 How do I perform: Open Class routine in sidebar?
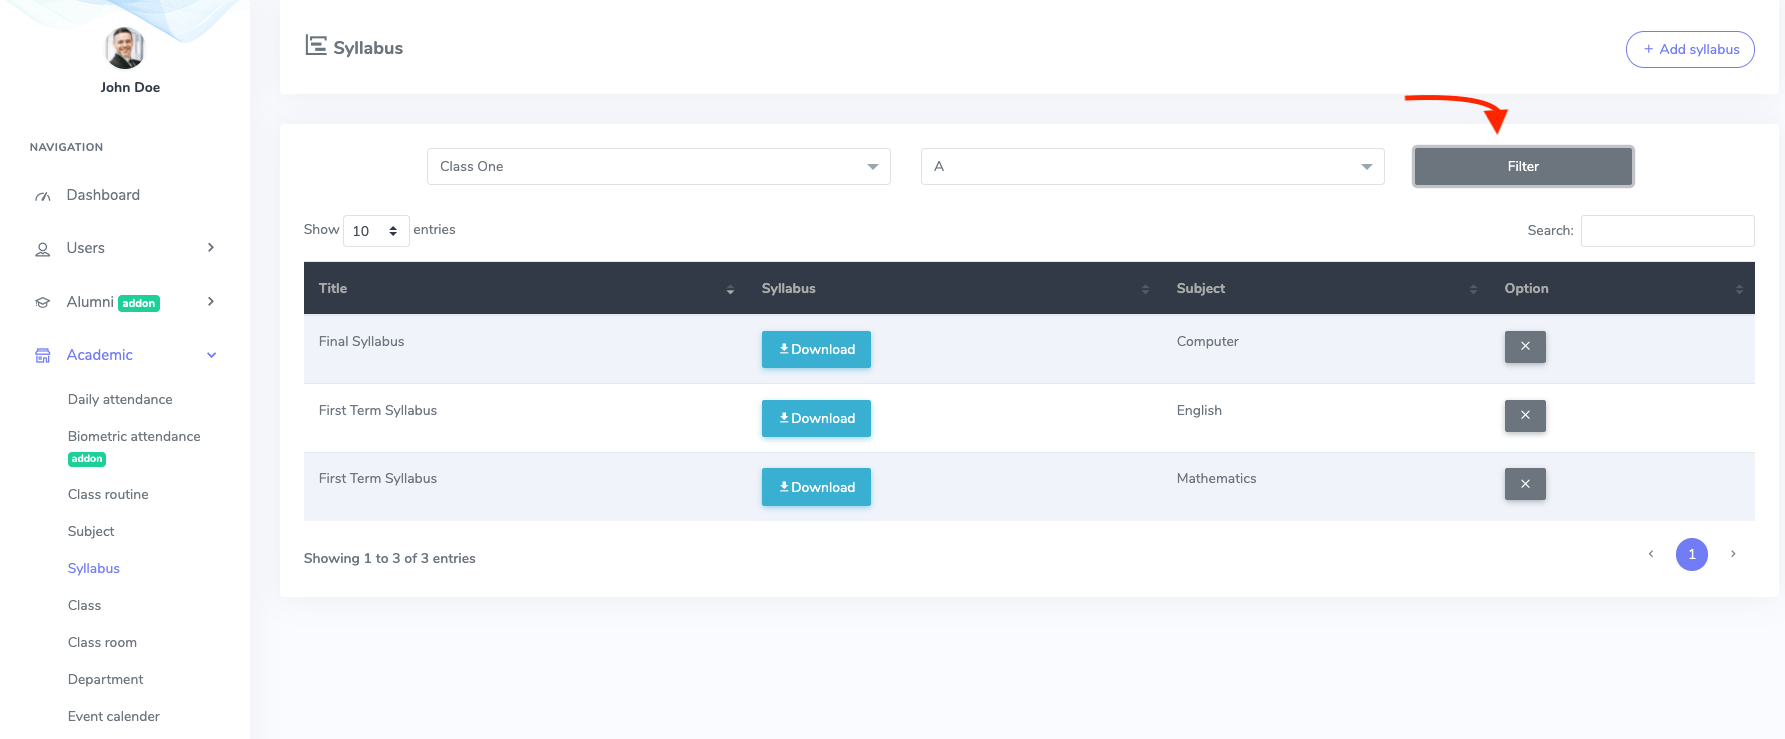(x=108, y=494)
